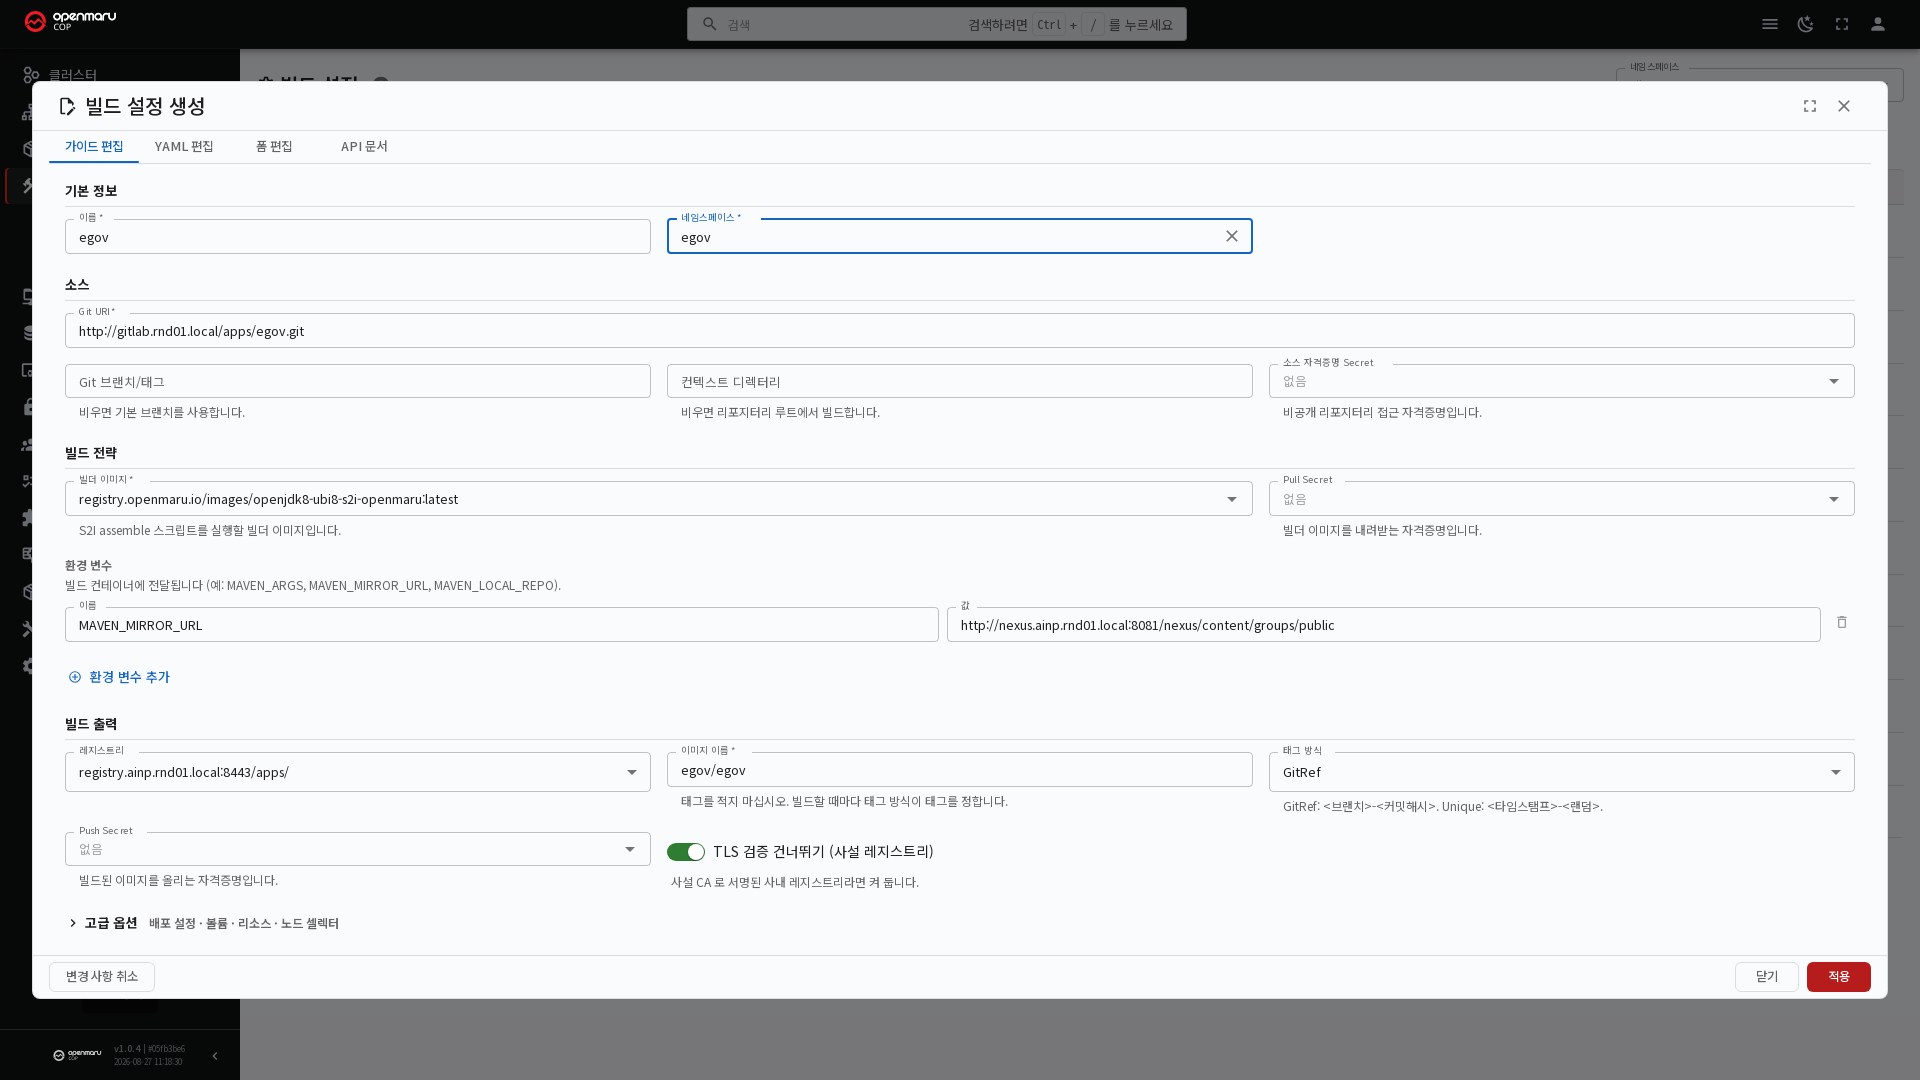The image size is (1920, 1080).
Task: Open the Push Secret dropdown
Action: [358, 849]
